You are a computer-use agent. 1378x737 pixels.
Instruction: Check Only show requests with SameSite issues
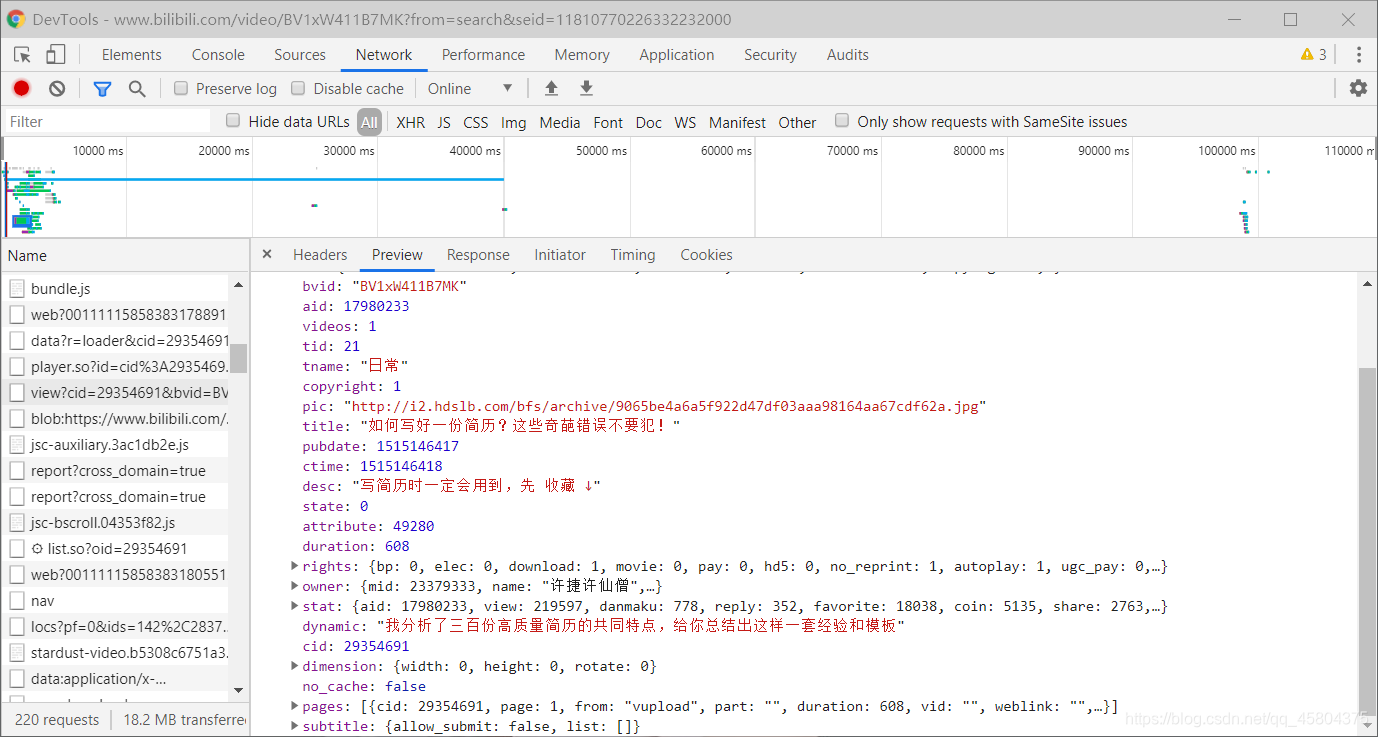point(842,121)
